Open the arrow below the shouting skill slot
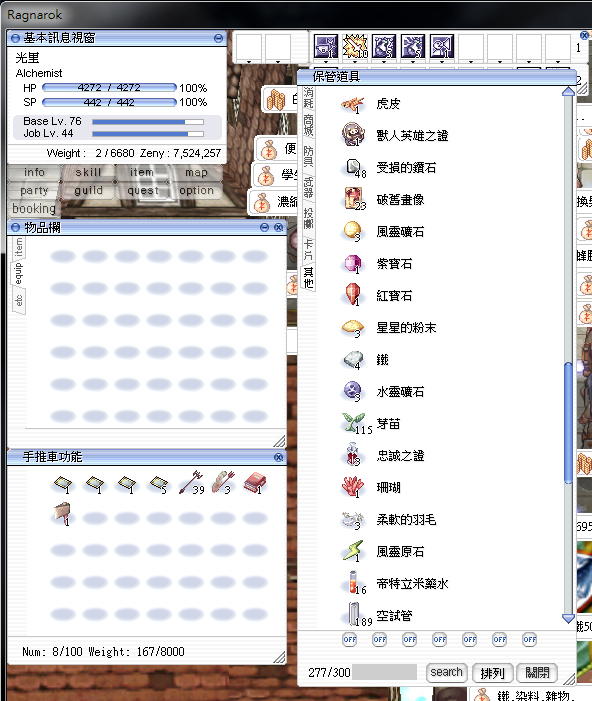 [x=442, y=62]
